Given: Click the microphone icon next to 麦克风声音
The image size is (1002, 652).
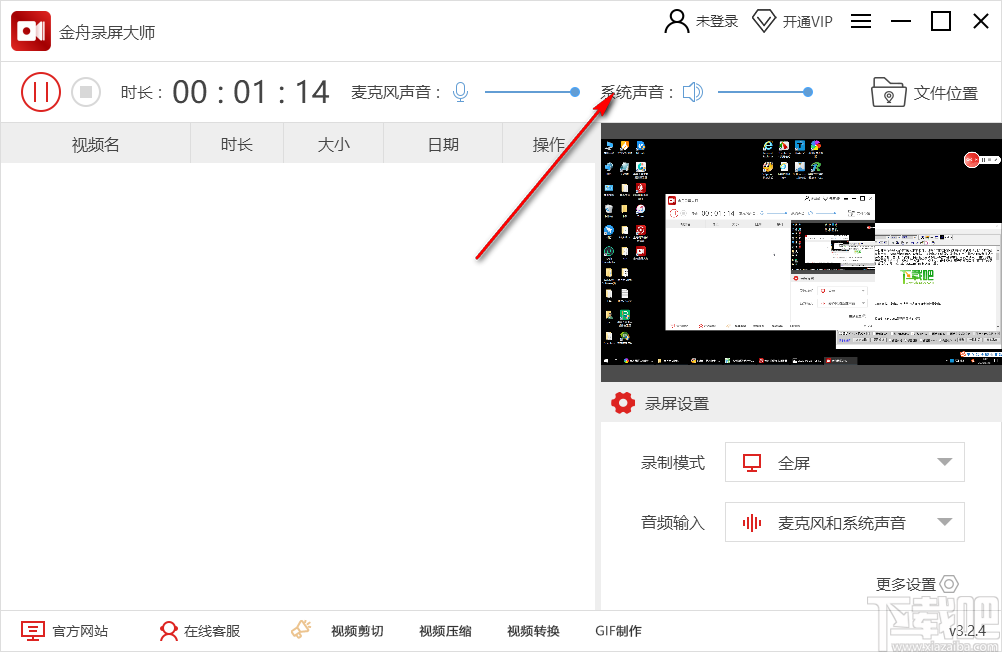Looking at the screenshot, I should click(x=460, y=91).
